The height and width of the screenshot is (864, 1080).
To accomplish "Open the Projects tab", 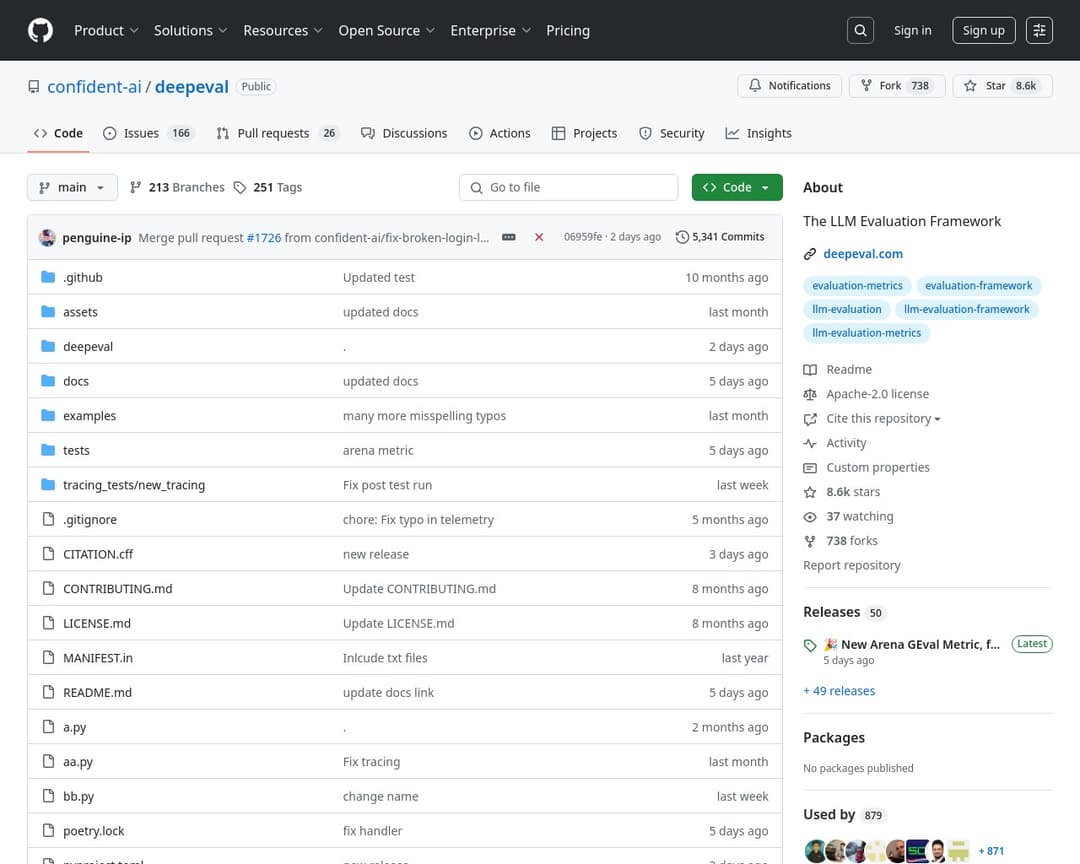I will pos(585,133).
